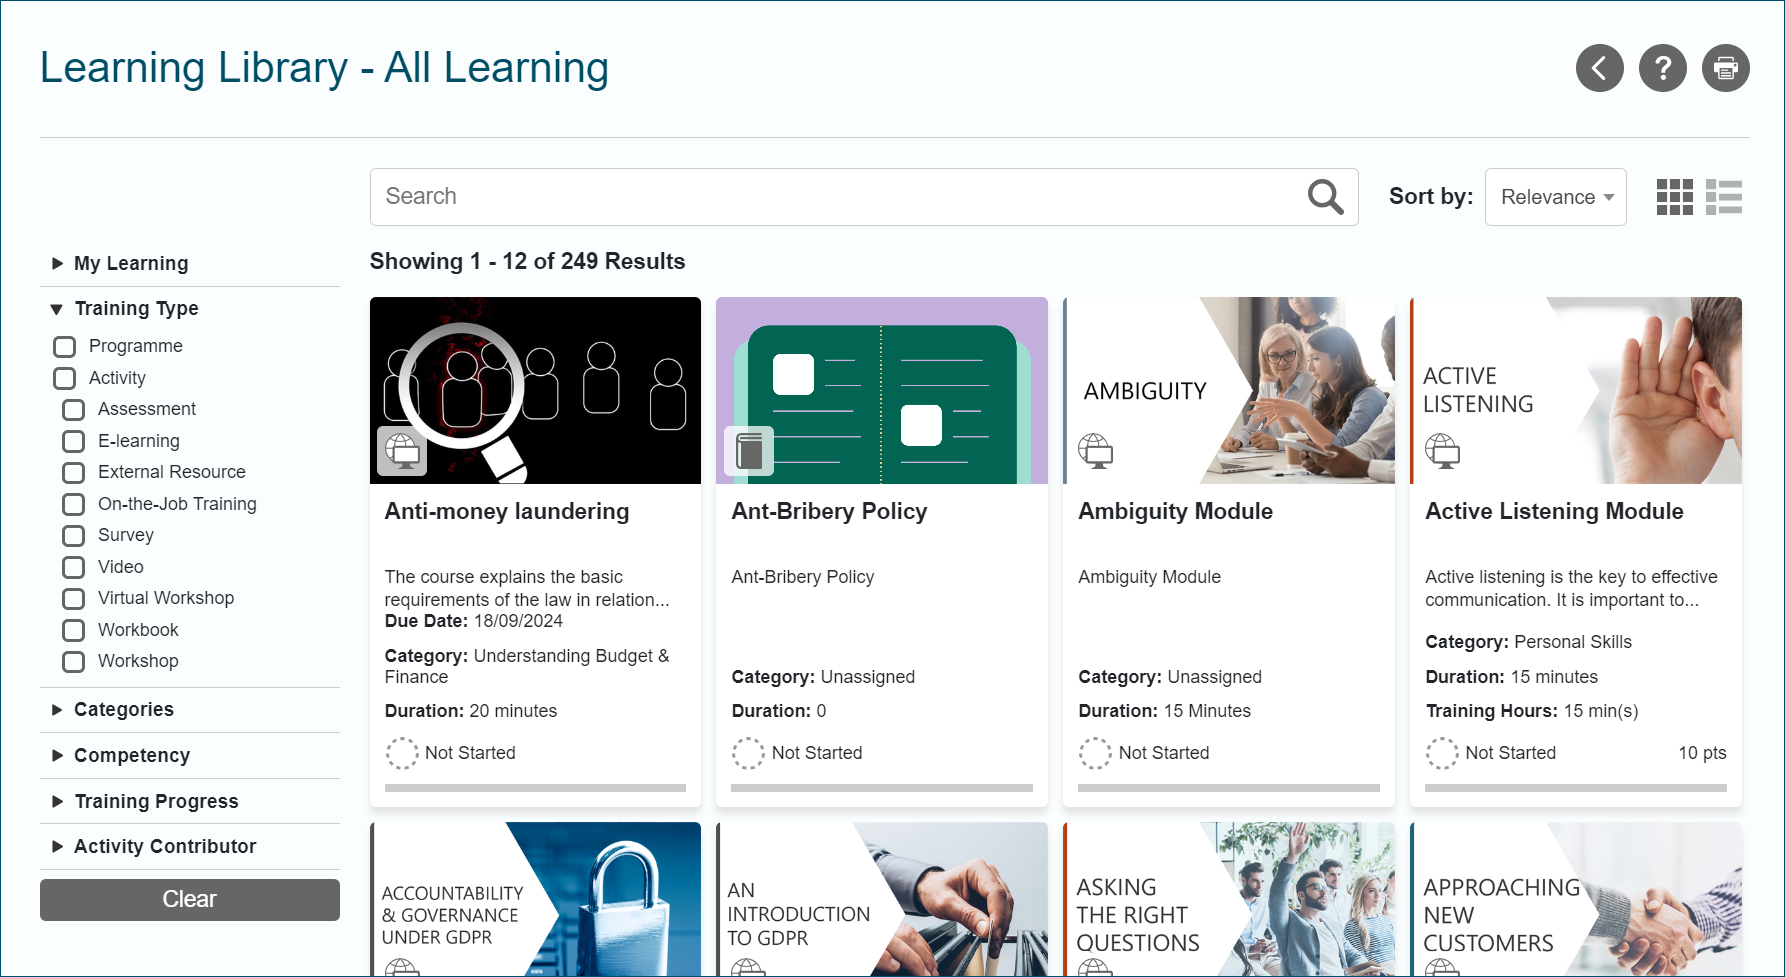The image size is (1785, 977).
Task: Expand the Training Progress section
Action: (x=190, y=801)
